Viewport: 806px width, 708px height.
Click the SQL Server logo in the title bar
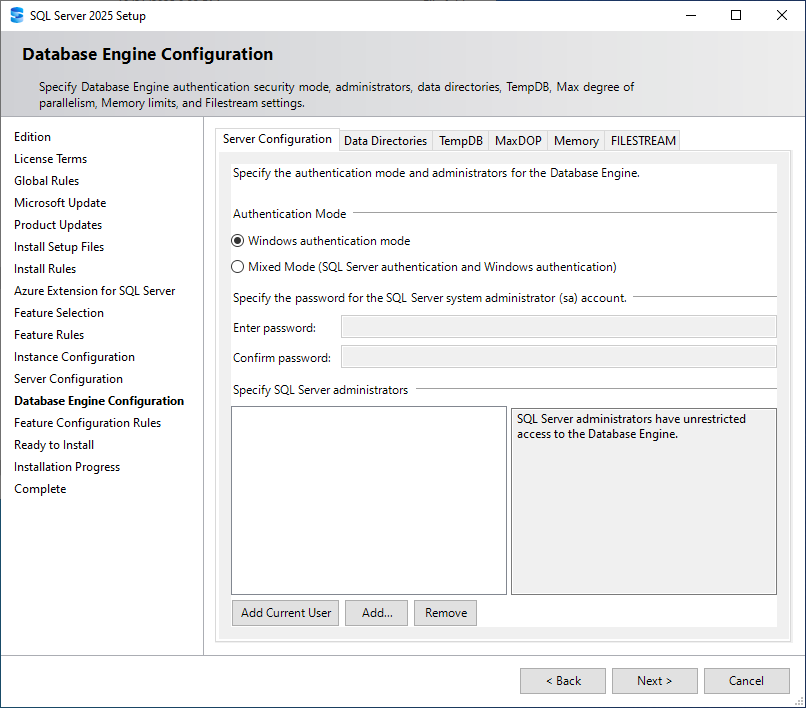click(x=17, y=15)
